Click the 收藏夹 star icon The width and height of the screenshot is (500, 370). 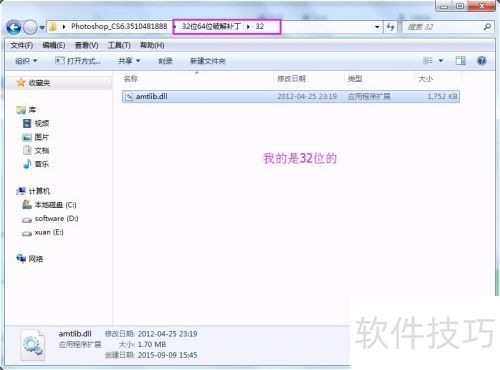point(21,82)
